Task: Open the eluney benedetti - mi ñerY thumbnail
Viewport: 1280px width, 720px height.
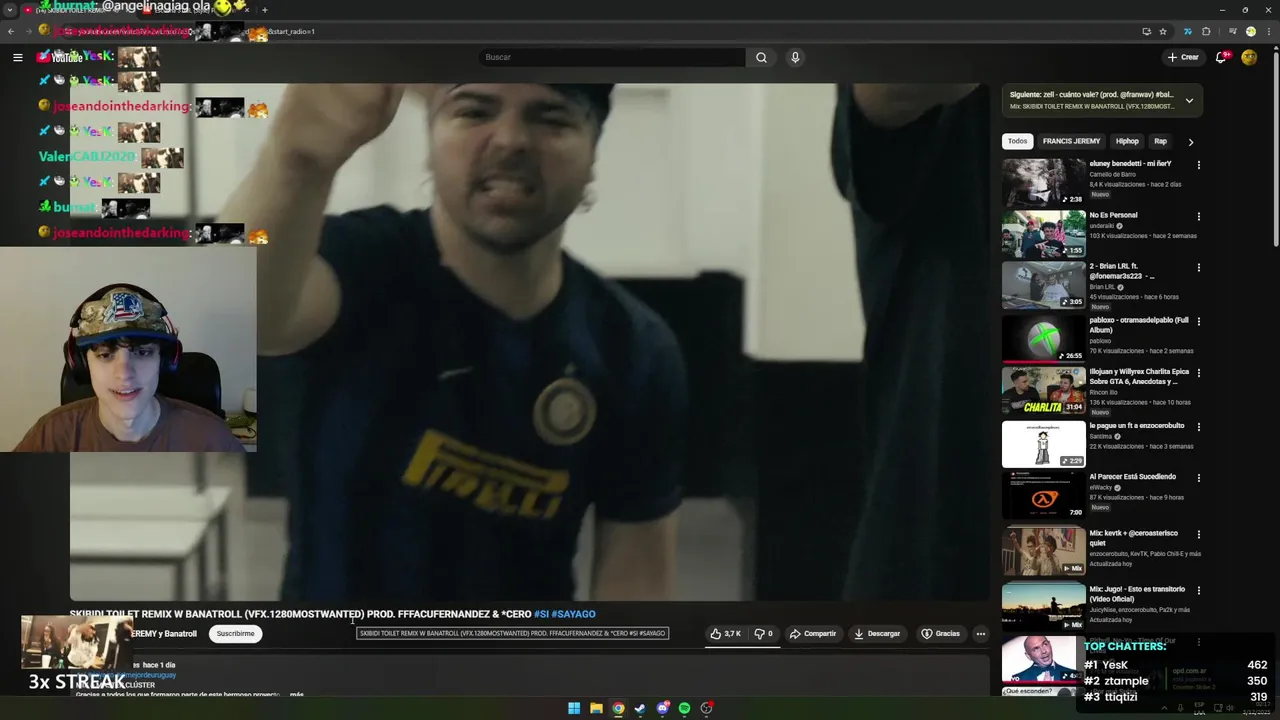Action: [1043, 181]
